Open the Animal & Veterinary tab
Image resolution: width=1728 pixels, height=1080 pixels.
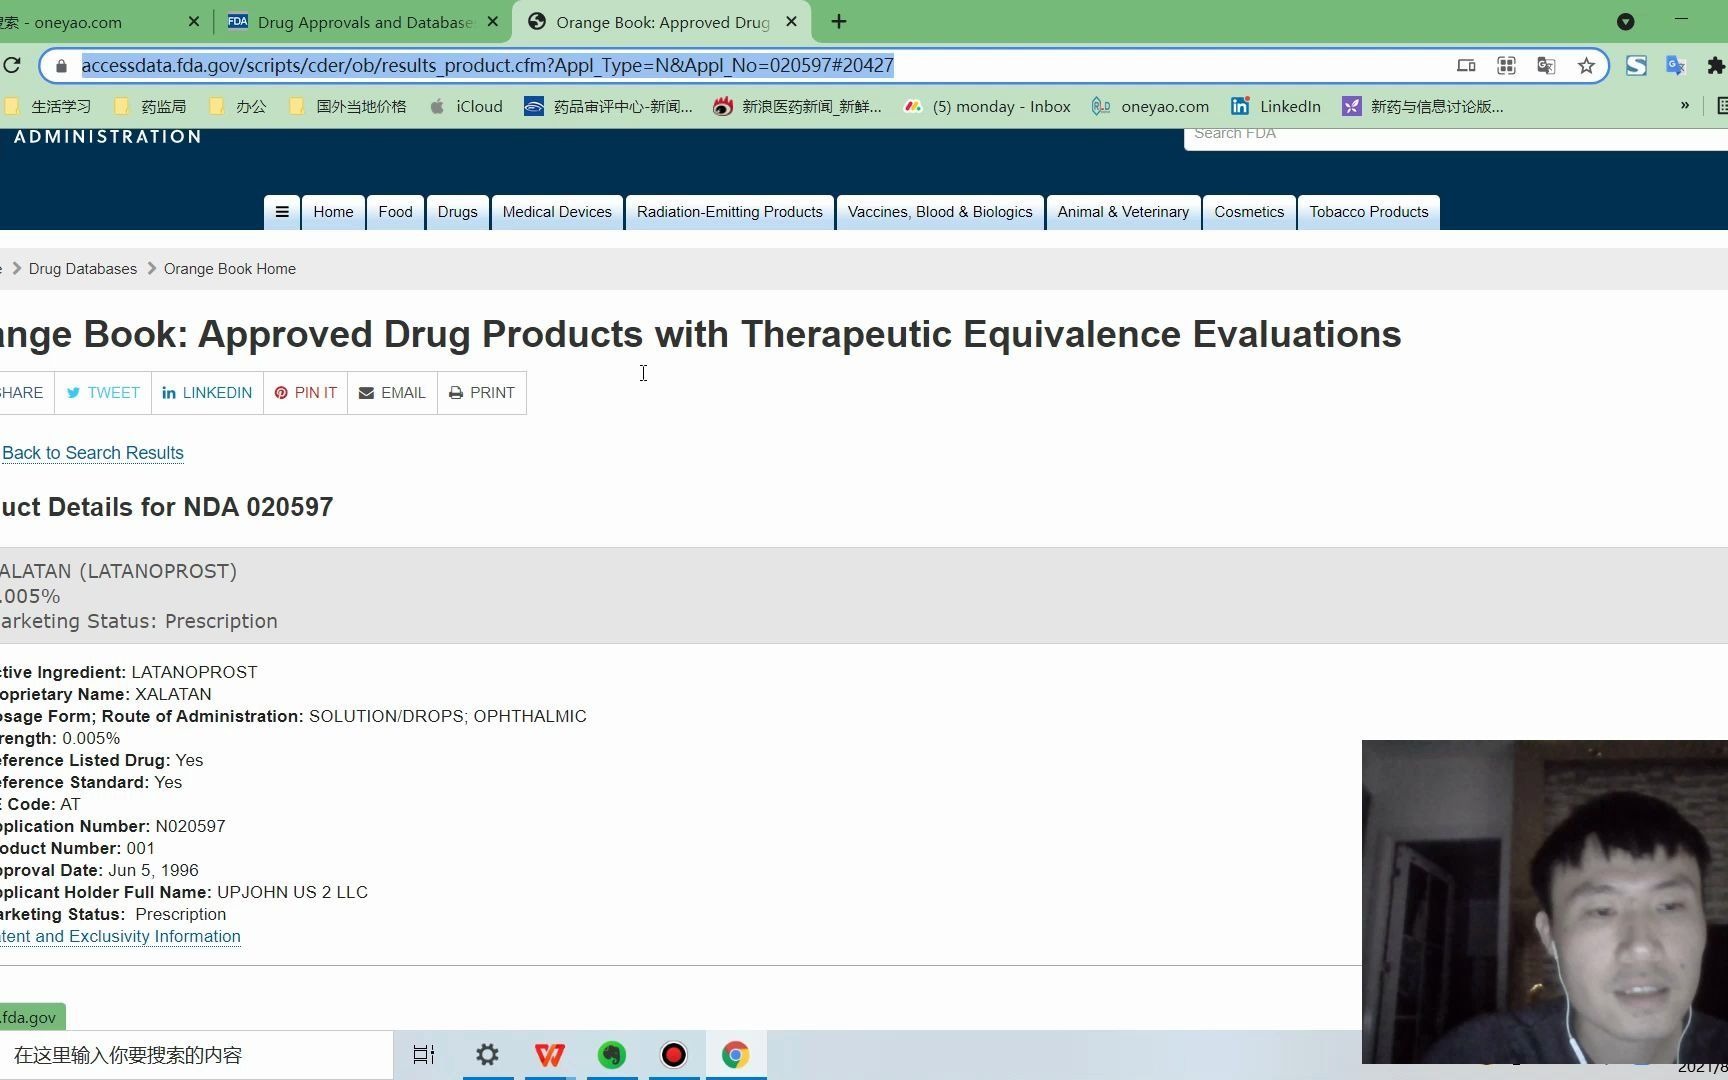[x=1123, y=212]
